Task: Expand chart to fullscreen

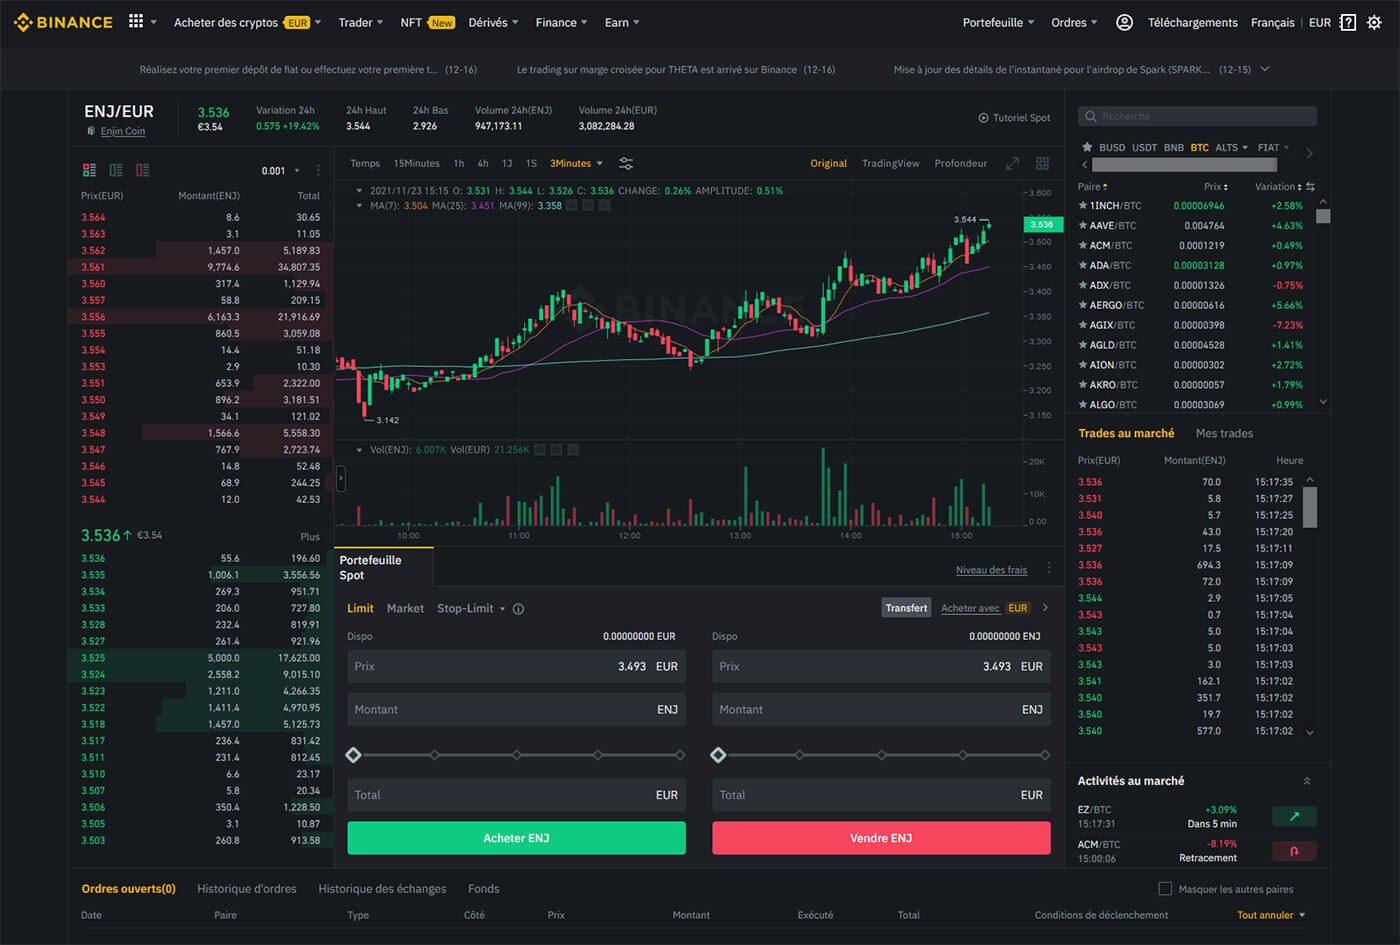Action: [1012, 163]
